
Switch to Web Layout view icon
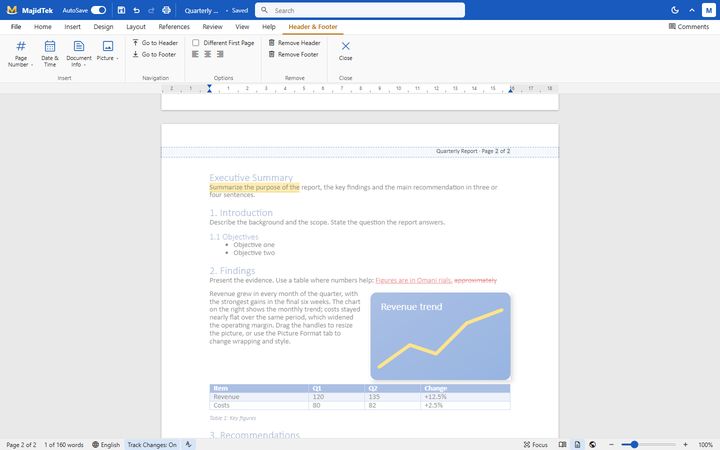coord(592,444)
